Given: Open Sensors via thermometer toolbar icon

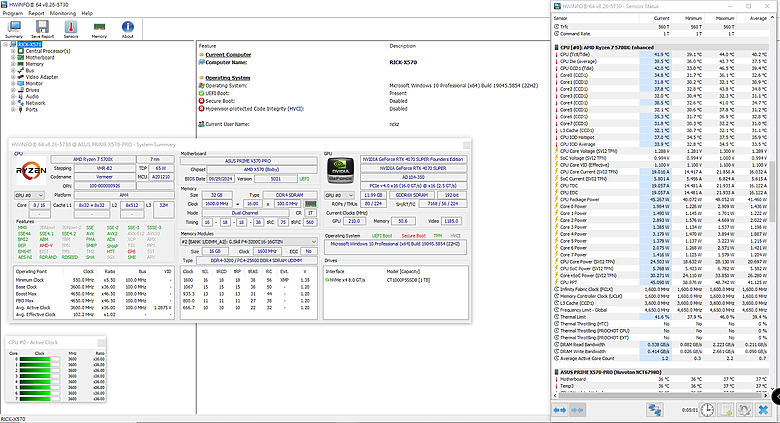Looking at the screenshot, I should pyautogui.click(x=71, y=29).
